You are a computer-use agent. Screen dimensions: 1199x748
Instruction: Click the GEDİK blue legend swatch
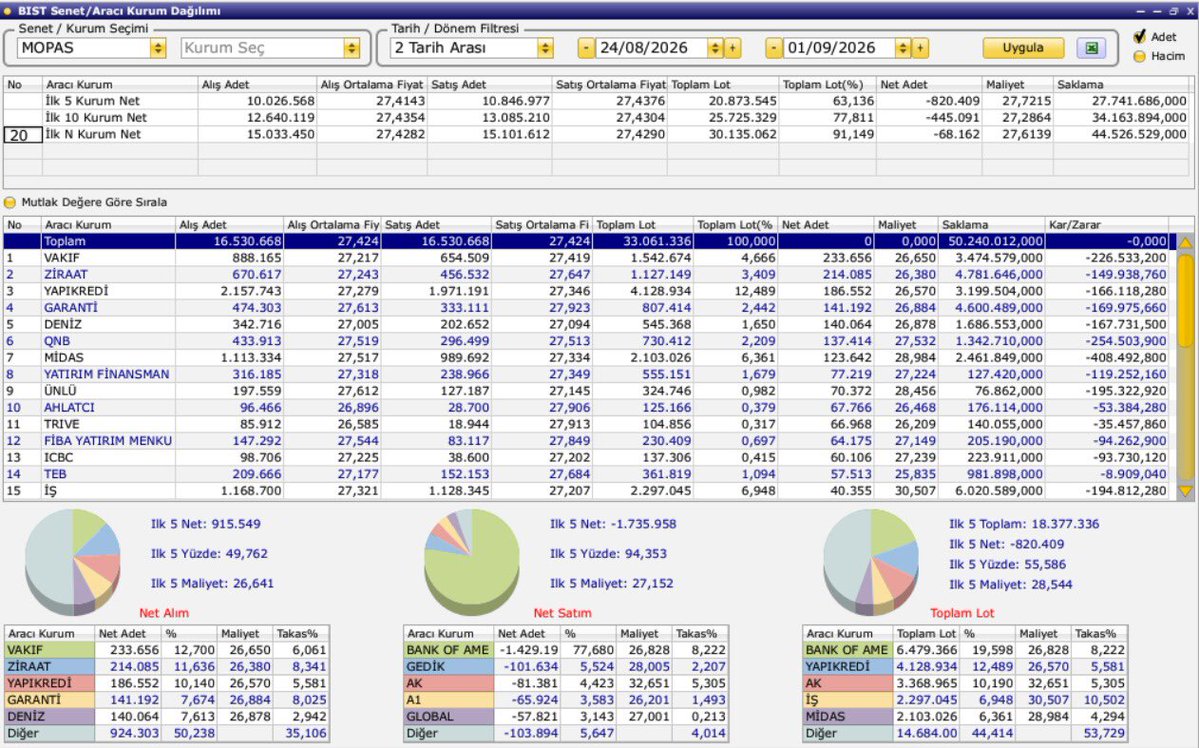click(449, 667)
